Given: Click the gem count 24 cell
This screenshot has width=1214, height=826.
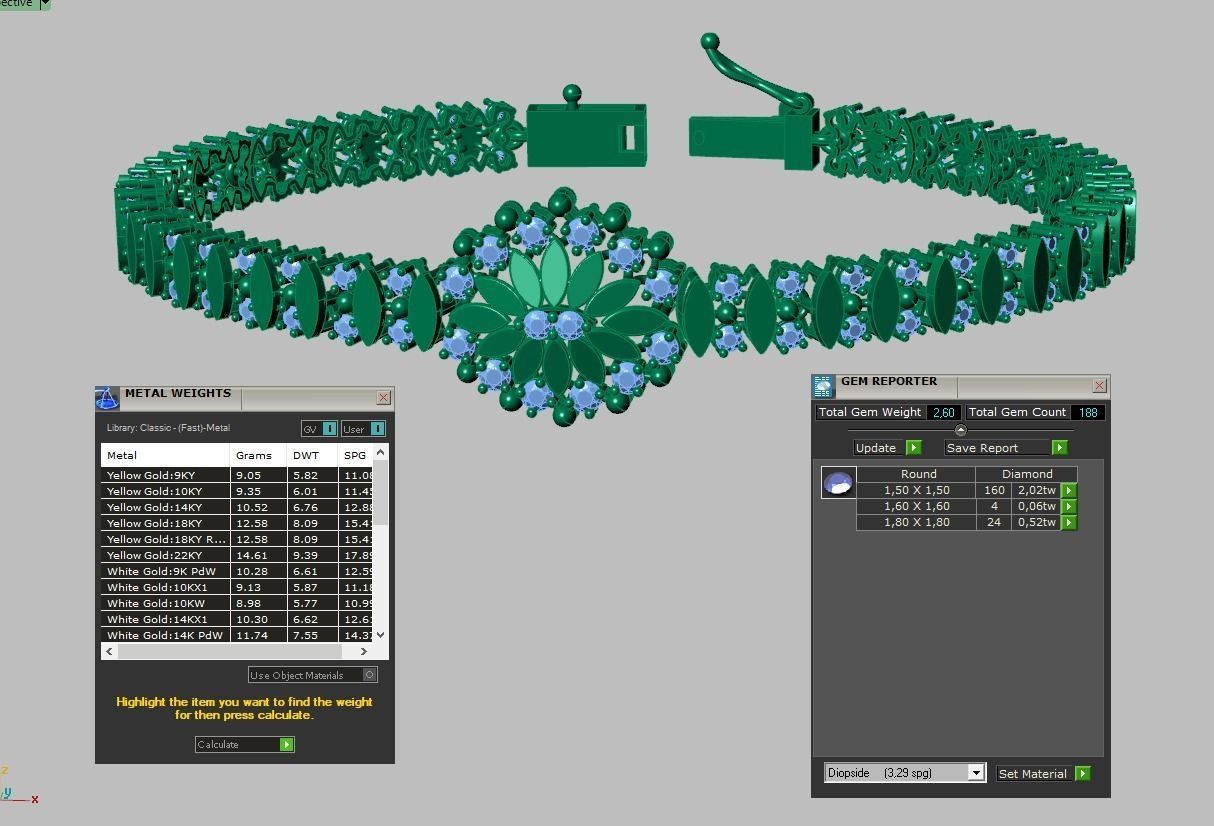Looking at the screenshot, I should [x=994, y=522].
